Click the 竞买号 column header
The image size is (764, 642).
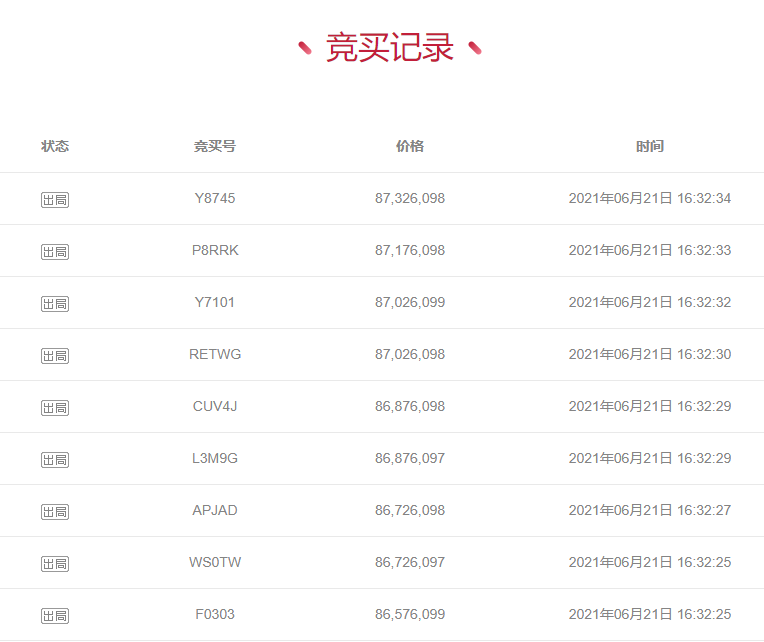point(215,146)
